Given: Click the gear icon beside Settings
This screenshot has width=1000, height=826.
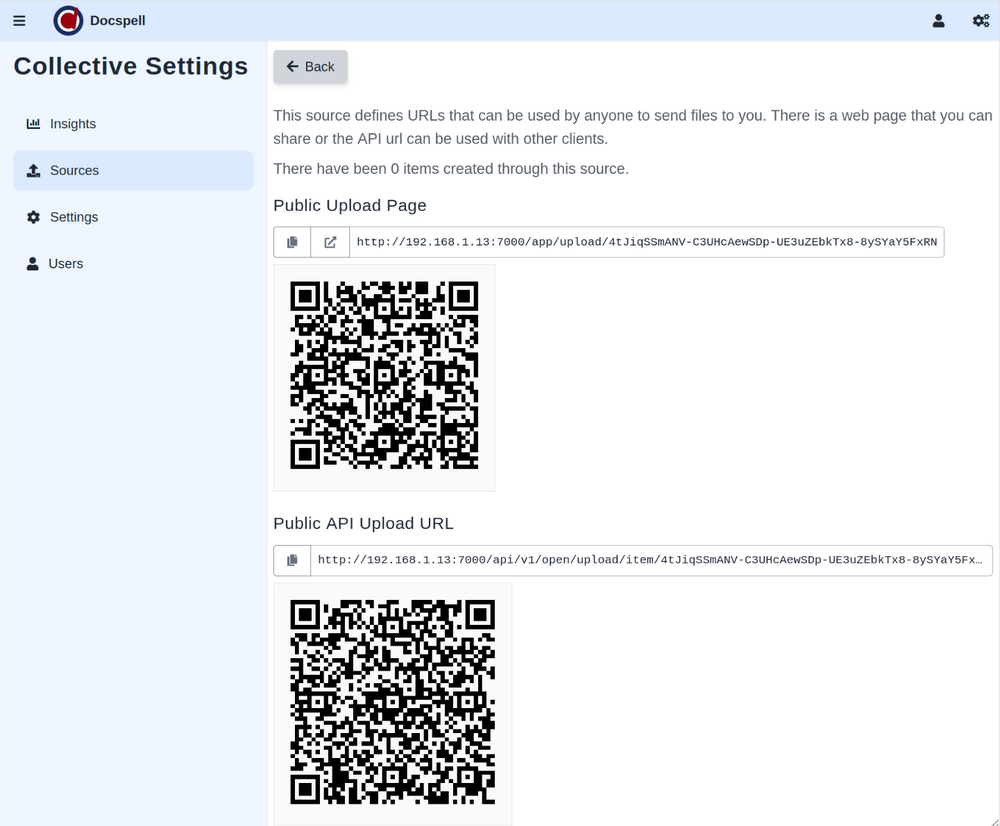Looking at the screenshot, I should [x=34, y=217].
